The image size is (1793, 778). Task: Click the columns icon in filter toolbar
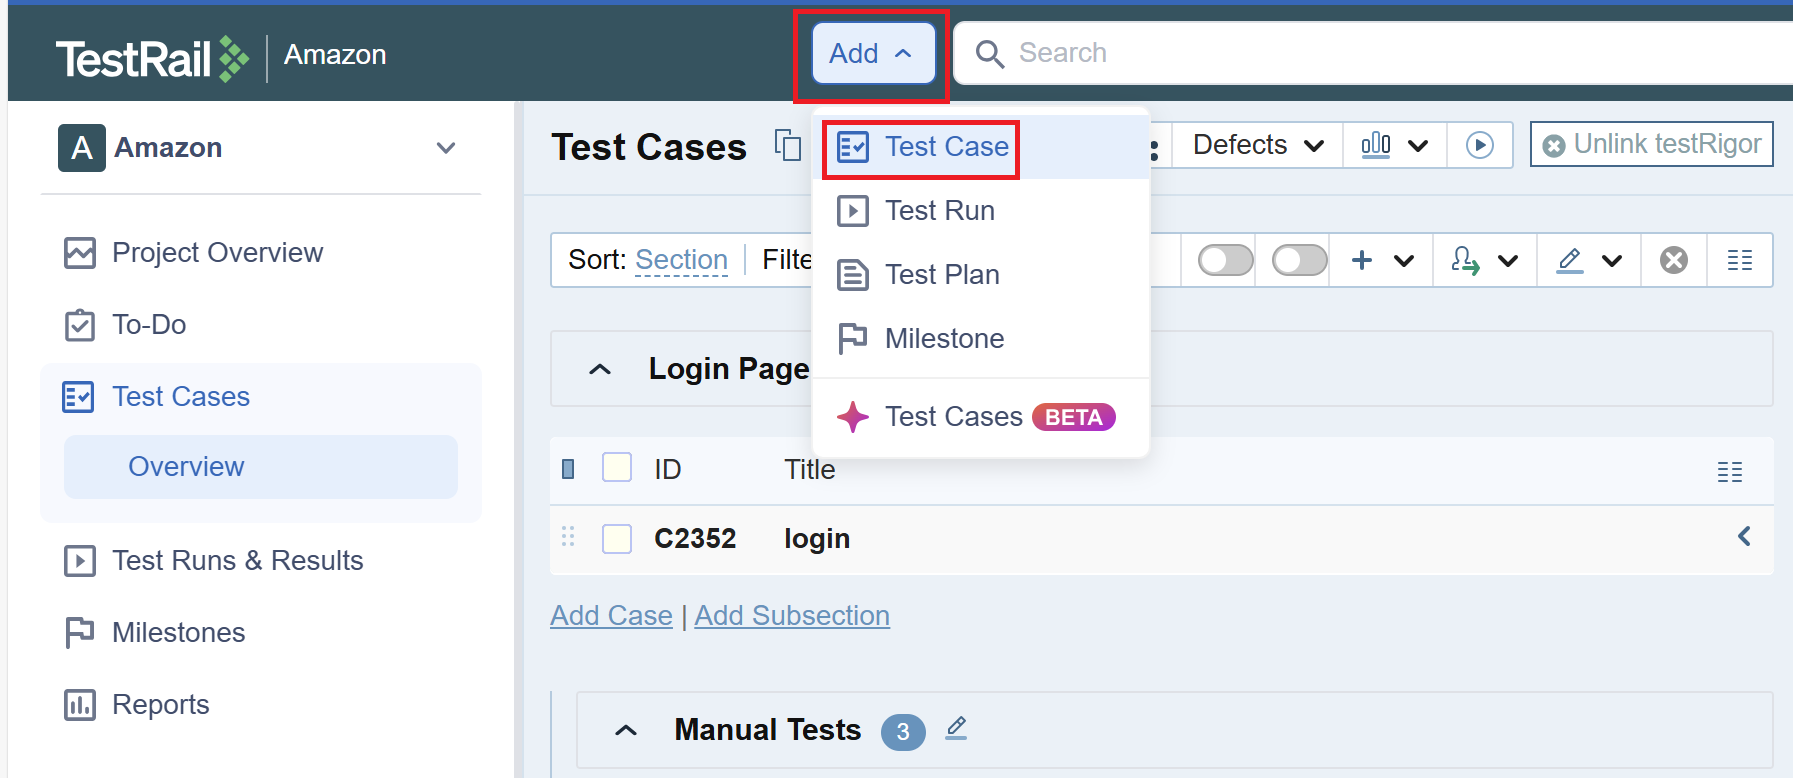pyautogui.click(x=1739, y=260)
